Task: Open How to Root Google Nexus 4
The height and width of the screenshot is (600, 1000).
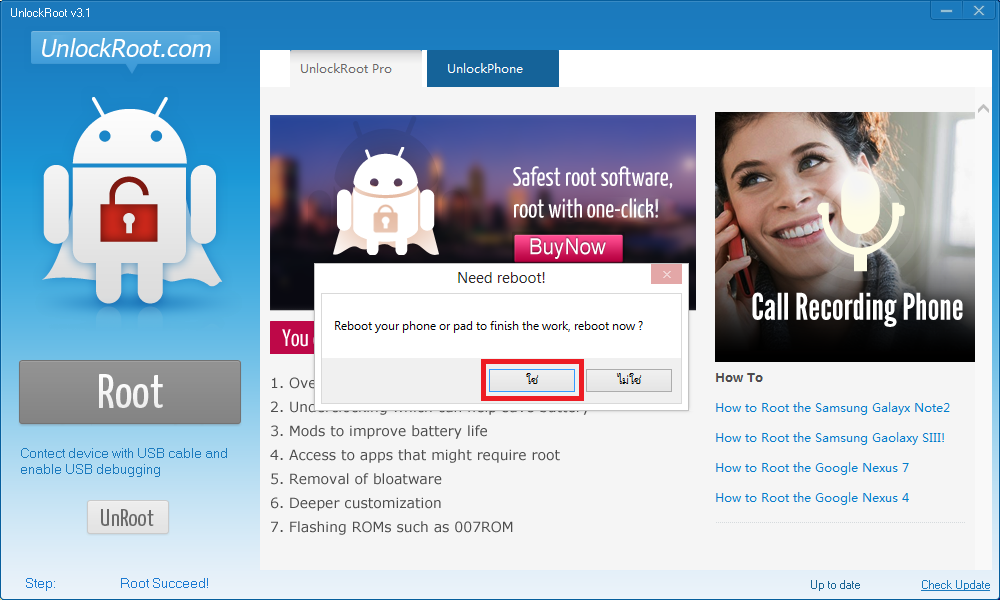Action: point(812,498)
